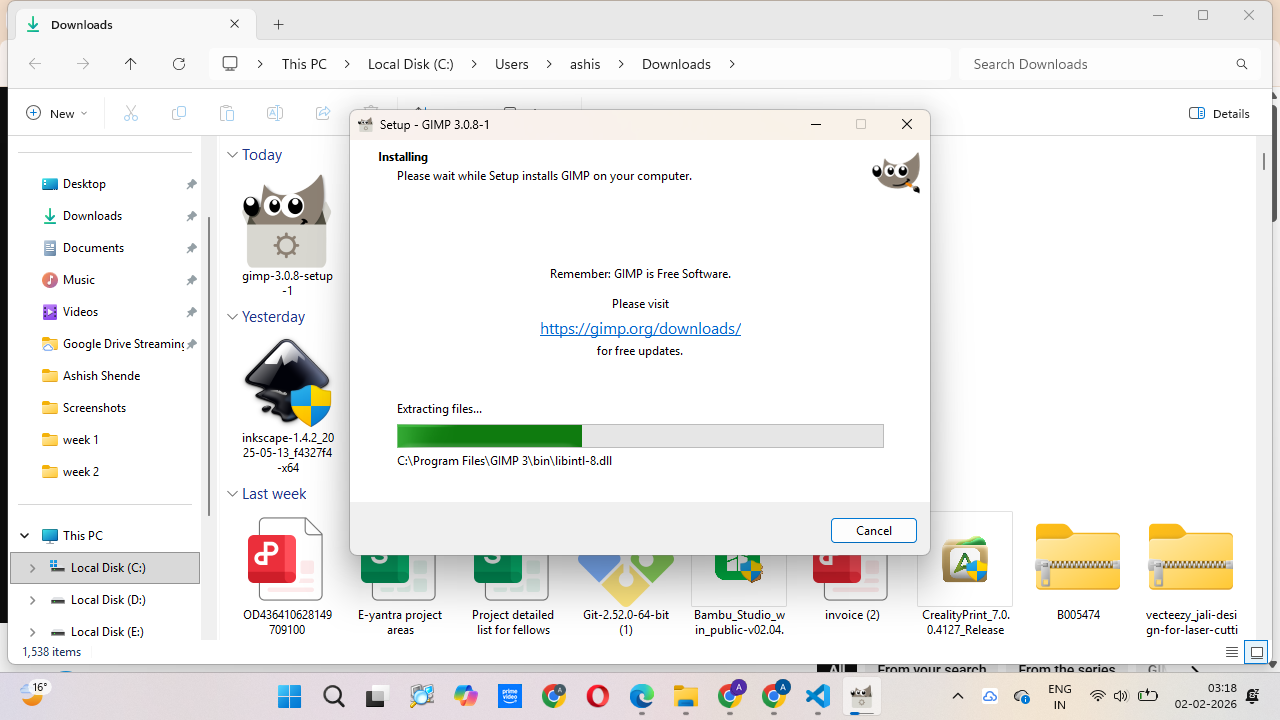This screenshot has width=1280, height=720.
Task: Click the GIMP Setup title bar icon
Action: [366, 125]
